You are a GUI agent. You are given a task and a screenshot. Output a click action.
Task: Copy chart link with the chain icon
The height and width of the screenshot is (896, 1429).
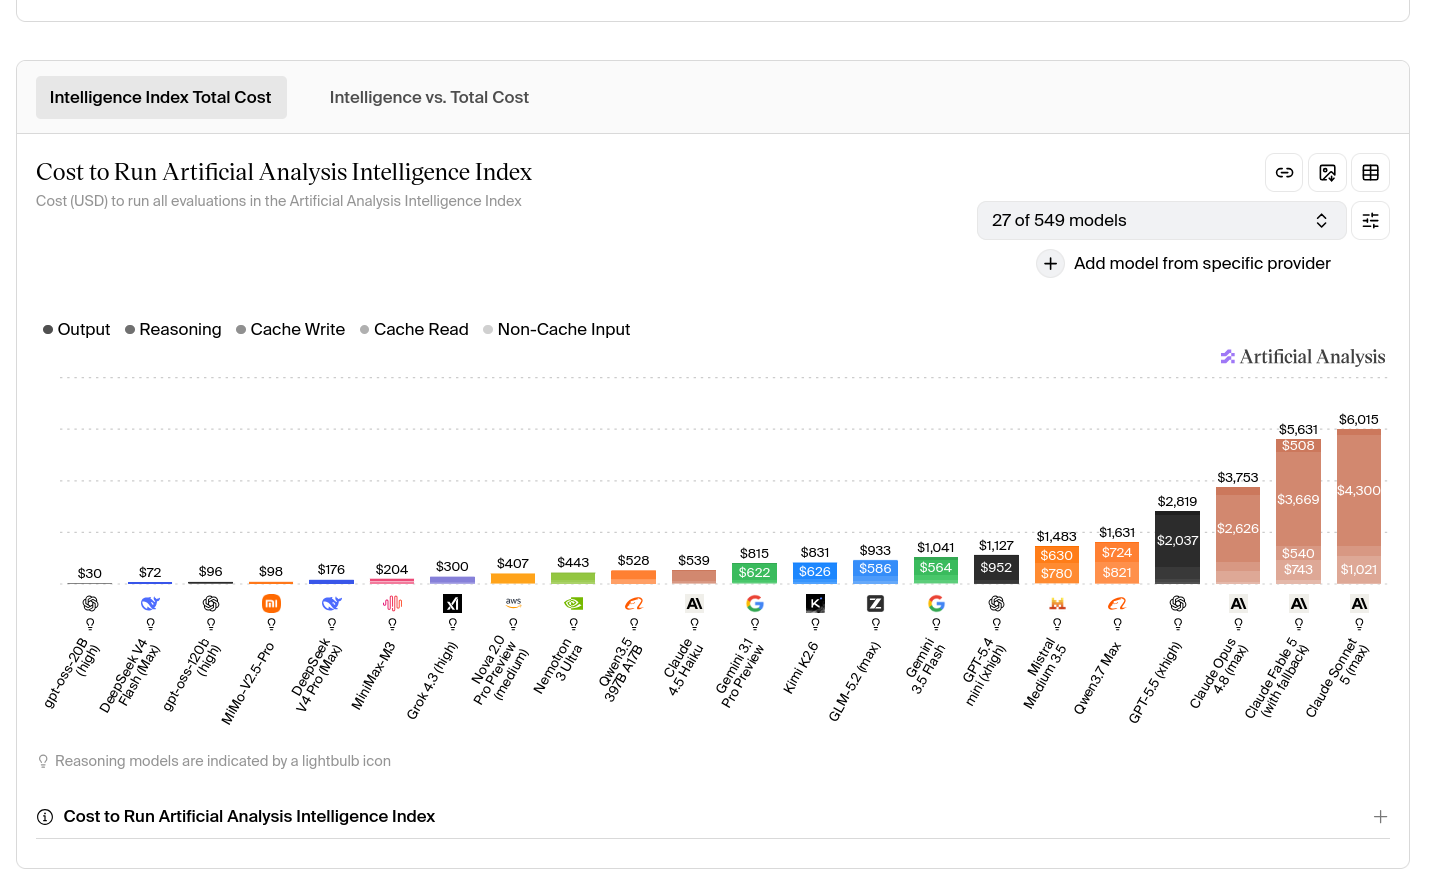pyautogui.click(x=1284, y=173)
